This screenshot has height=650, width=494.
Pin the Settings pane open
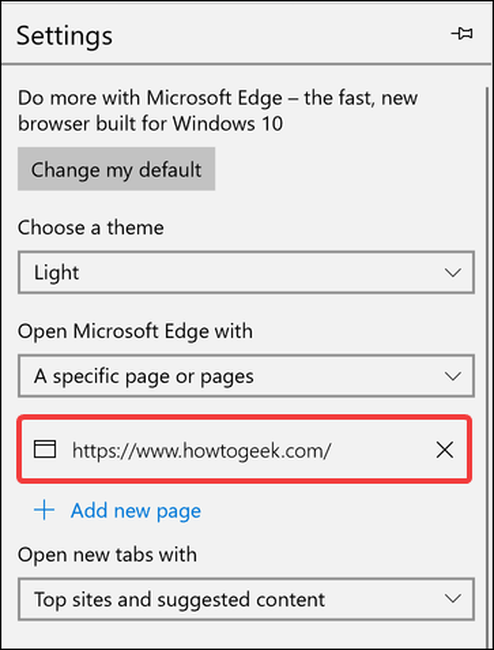462,34
